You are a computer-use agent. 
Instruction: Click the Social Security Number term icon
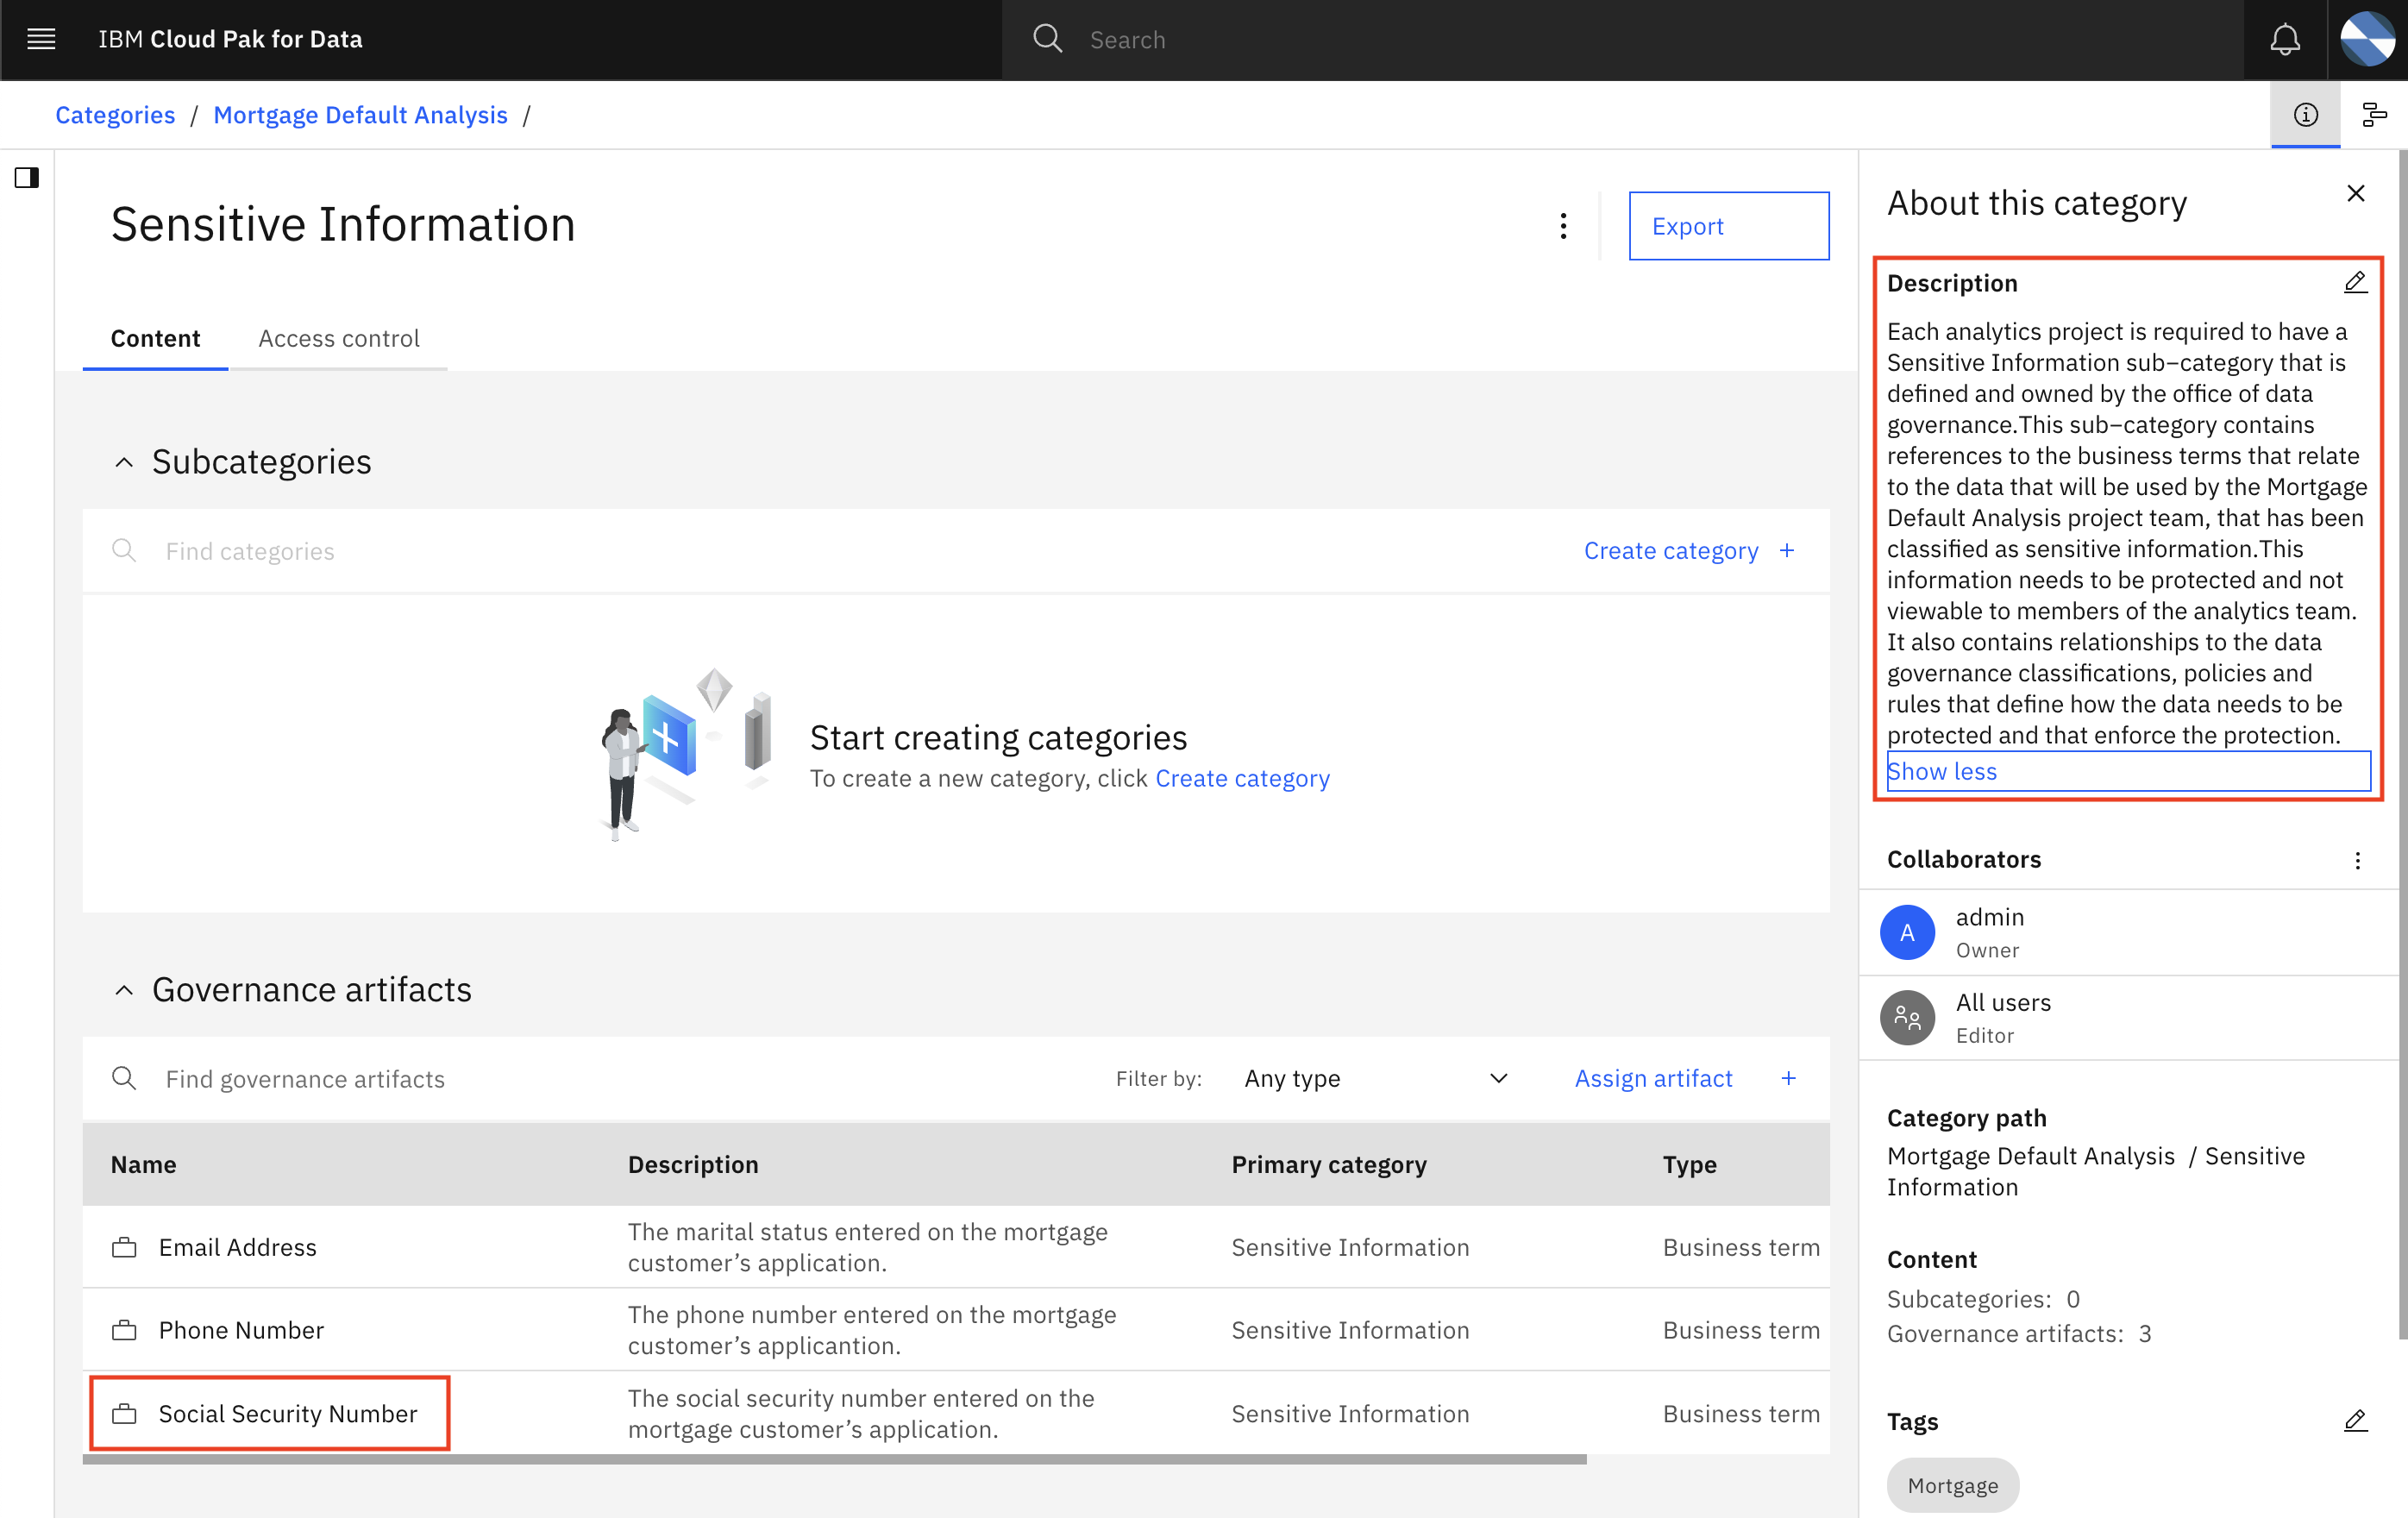point(124,1413)
